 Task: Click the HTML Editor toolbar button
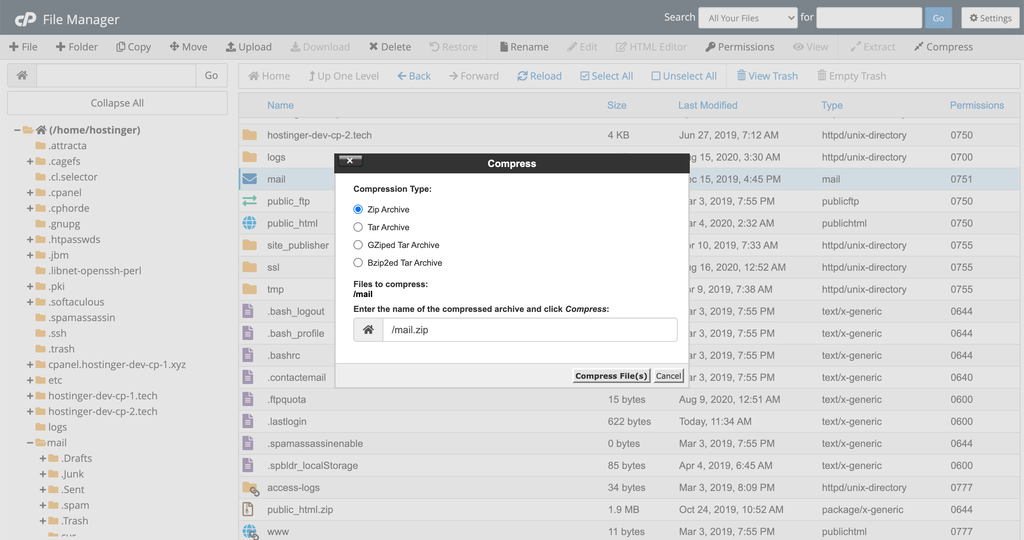[x=651, y=47]
